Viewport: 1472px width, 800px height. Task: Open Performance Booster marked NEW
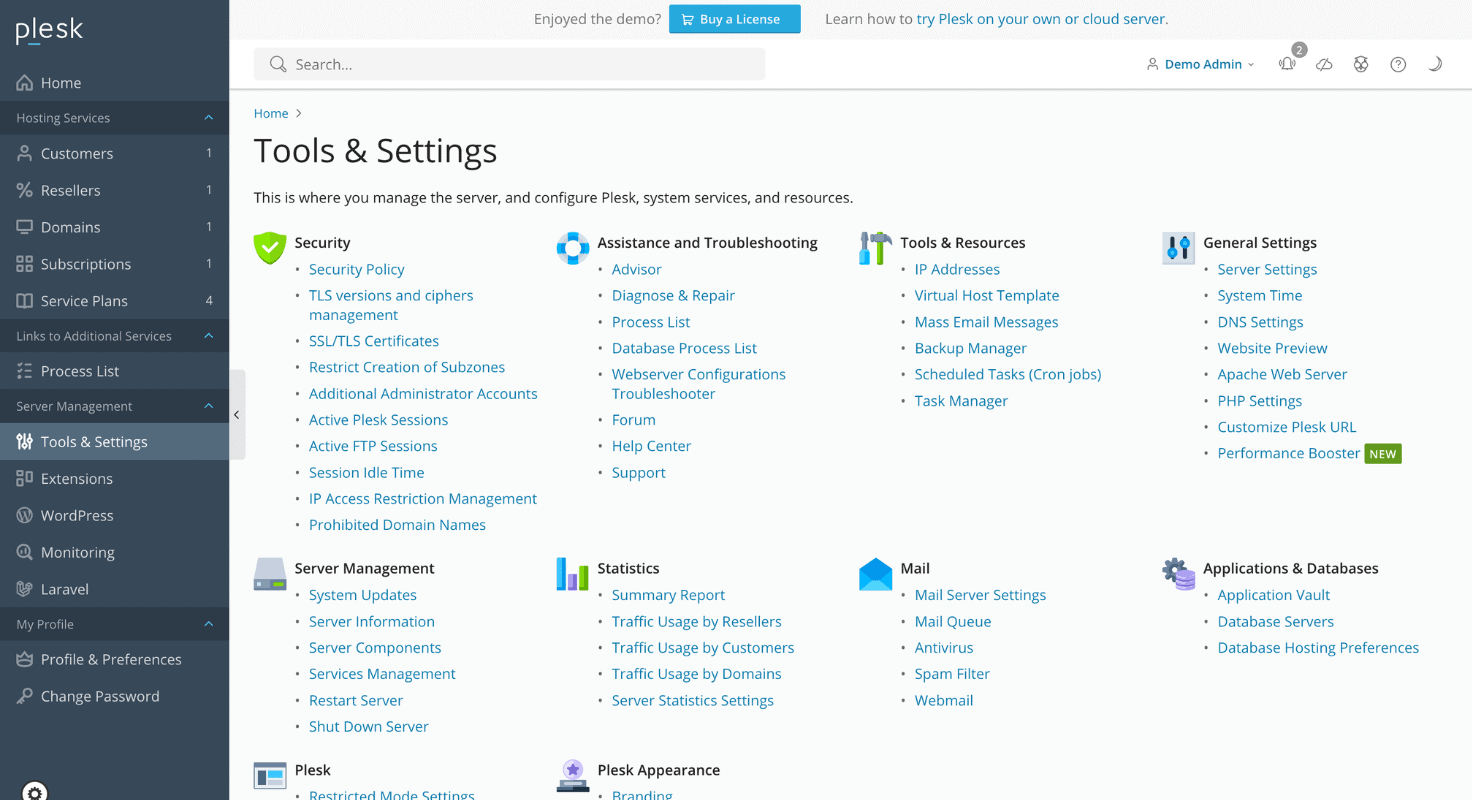[1288, 452]
